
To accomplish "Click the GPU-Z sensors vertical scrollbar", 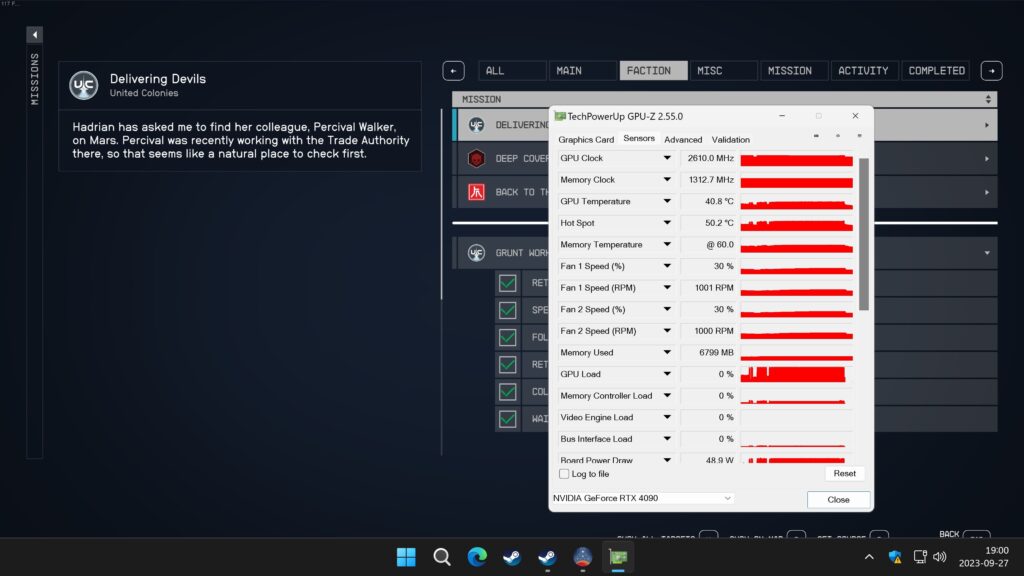I will [x=864, y=234].
